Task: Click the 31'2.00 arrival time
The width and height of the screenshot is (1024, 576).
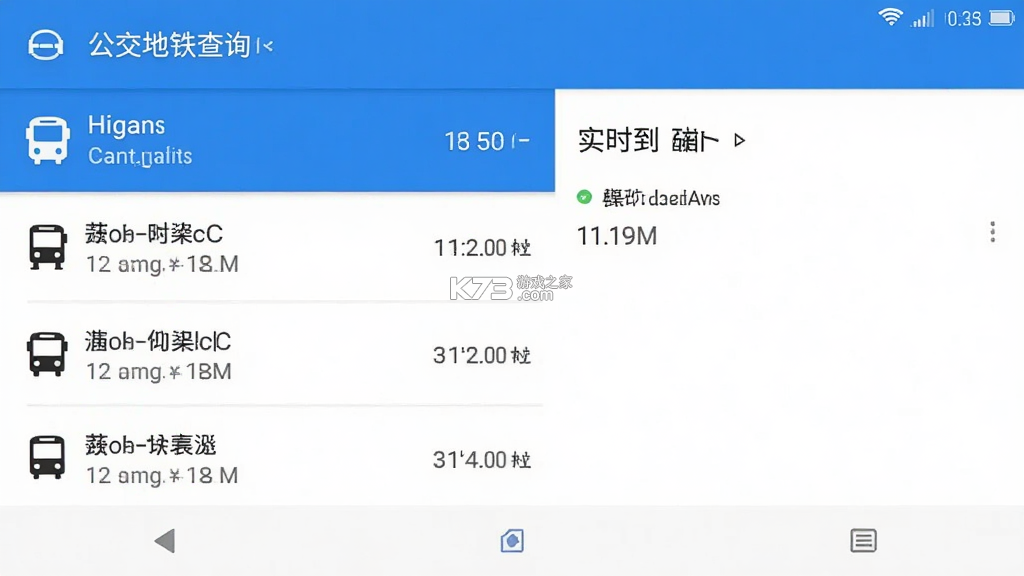Action: [482, 355]
